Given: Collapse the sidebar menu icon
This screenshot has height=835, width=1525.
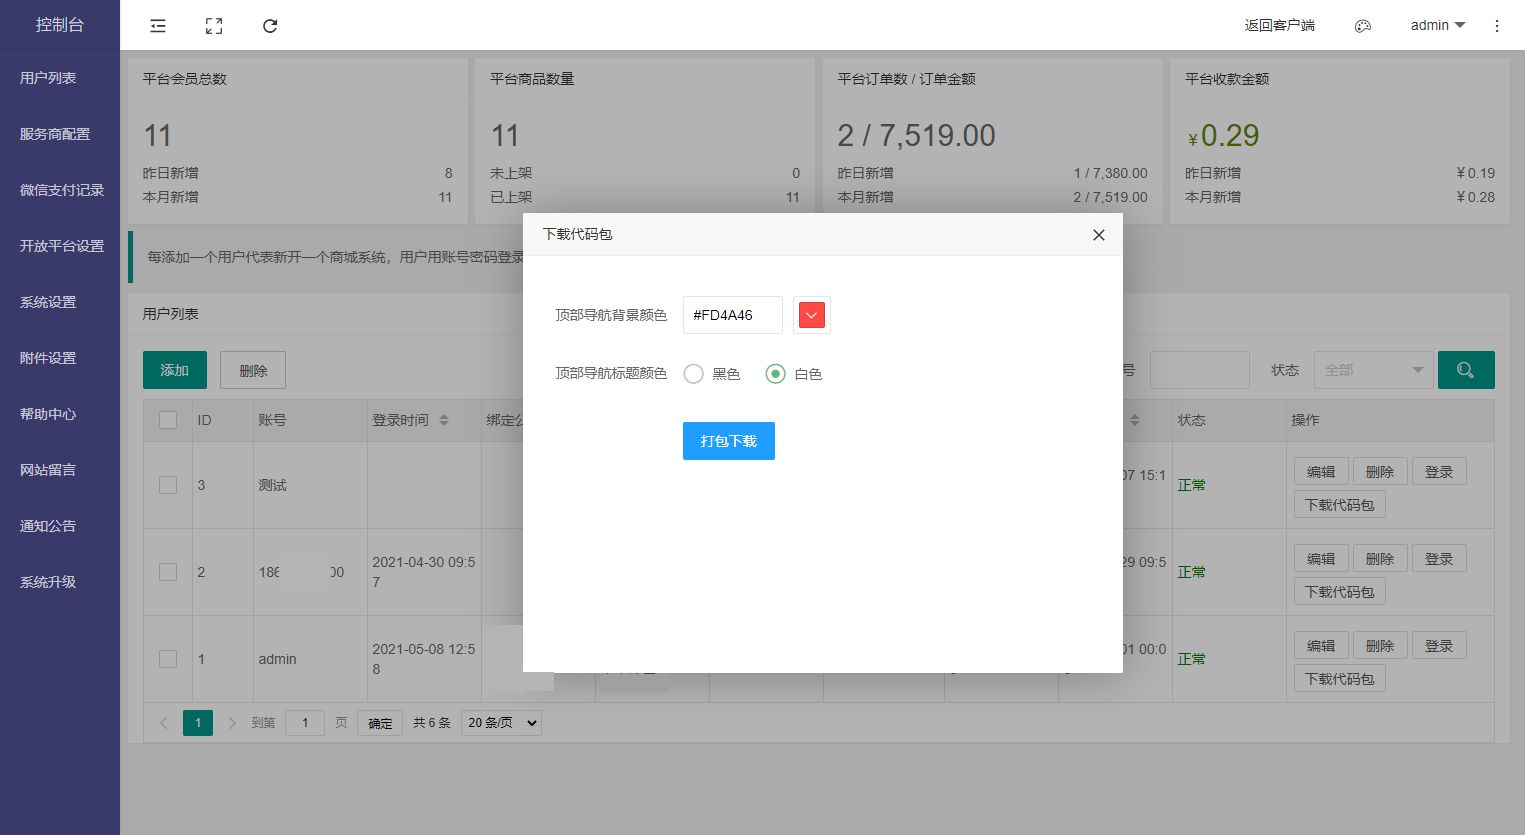Looking at the screenshot, I should (158, 26).
